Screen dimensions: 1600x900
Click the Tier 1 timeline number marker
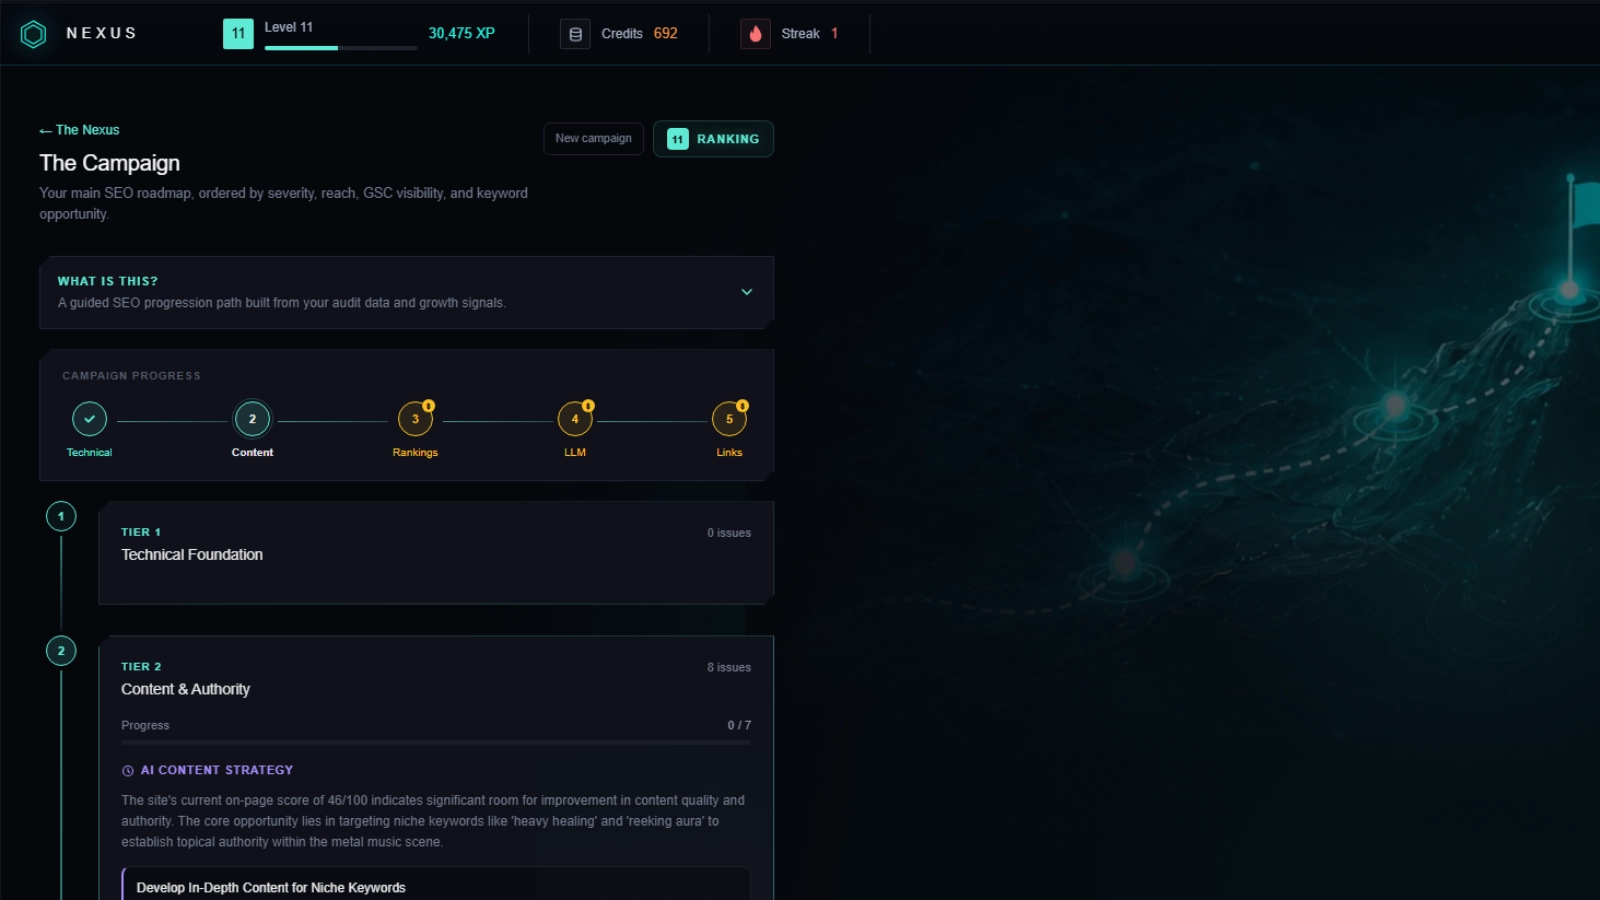61,516
